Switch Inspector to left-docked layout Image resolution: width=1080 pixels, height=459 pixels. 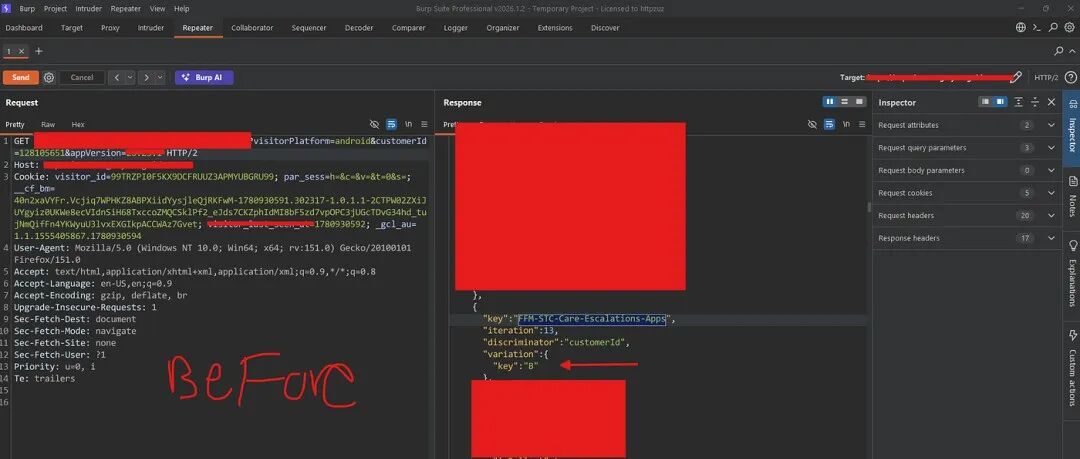(x=986, y=102)
